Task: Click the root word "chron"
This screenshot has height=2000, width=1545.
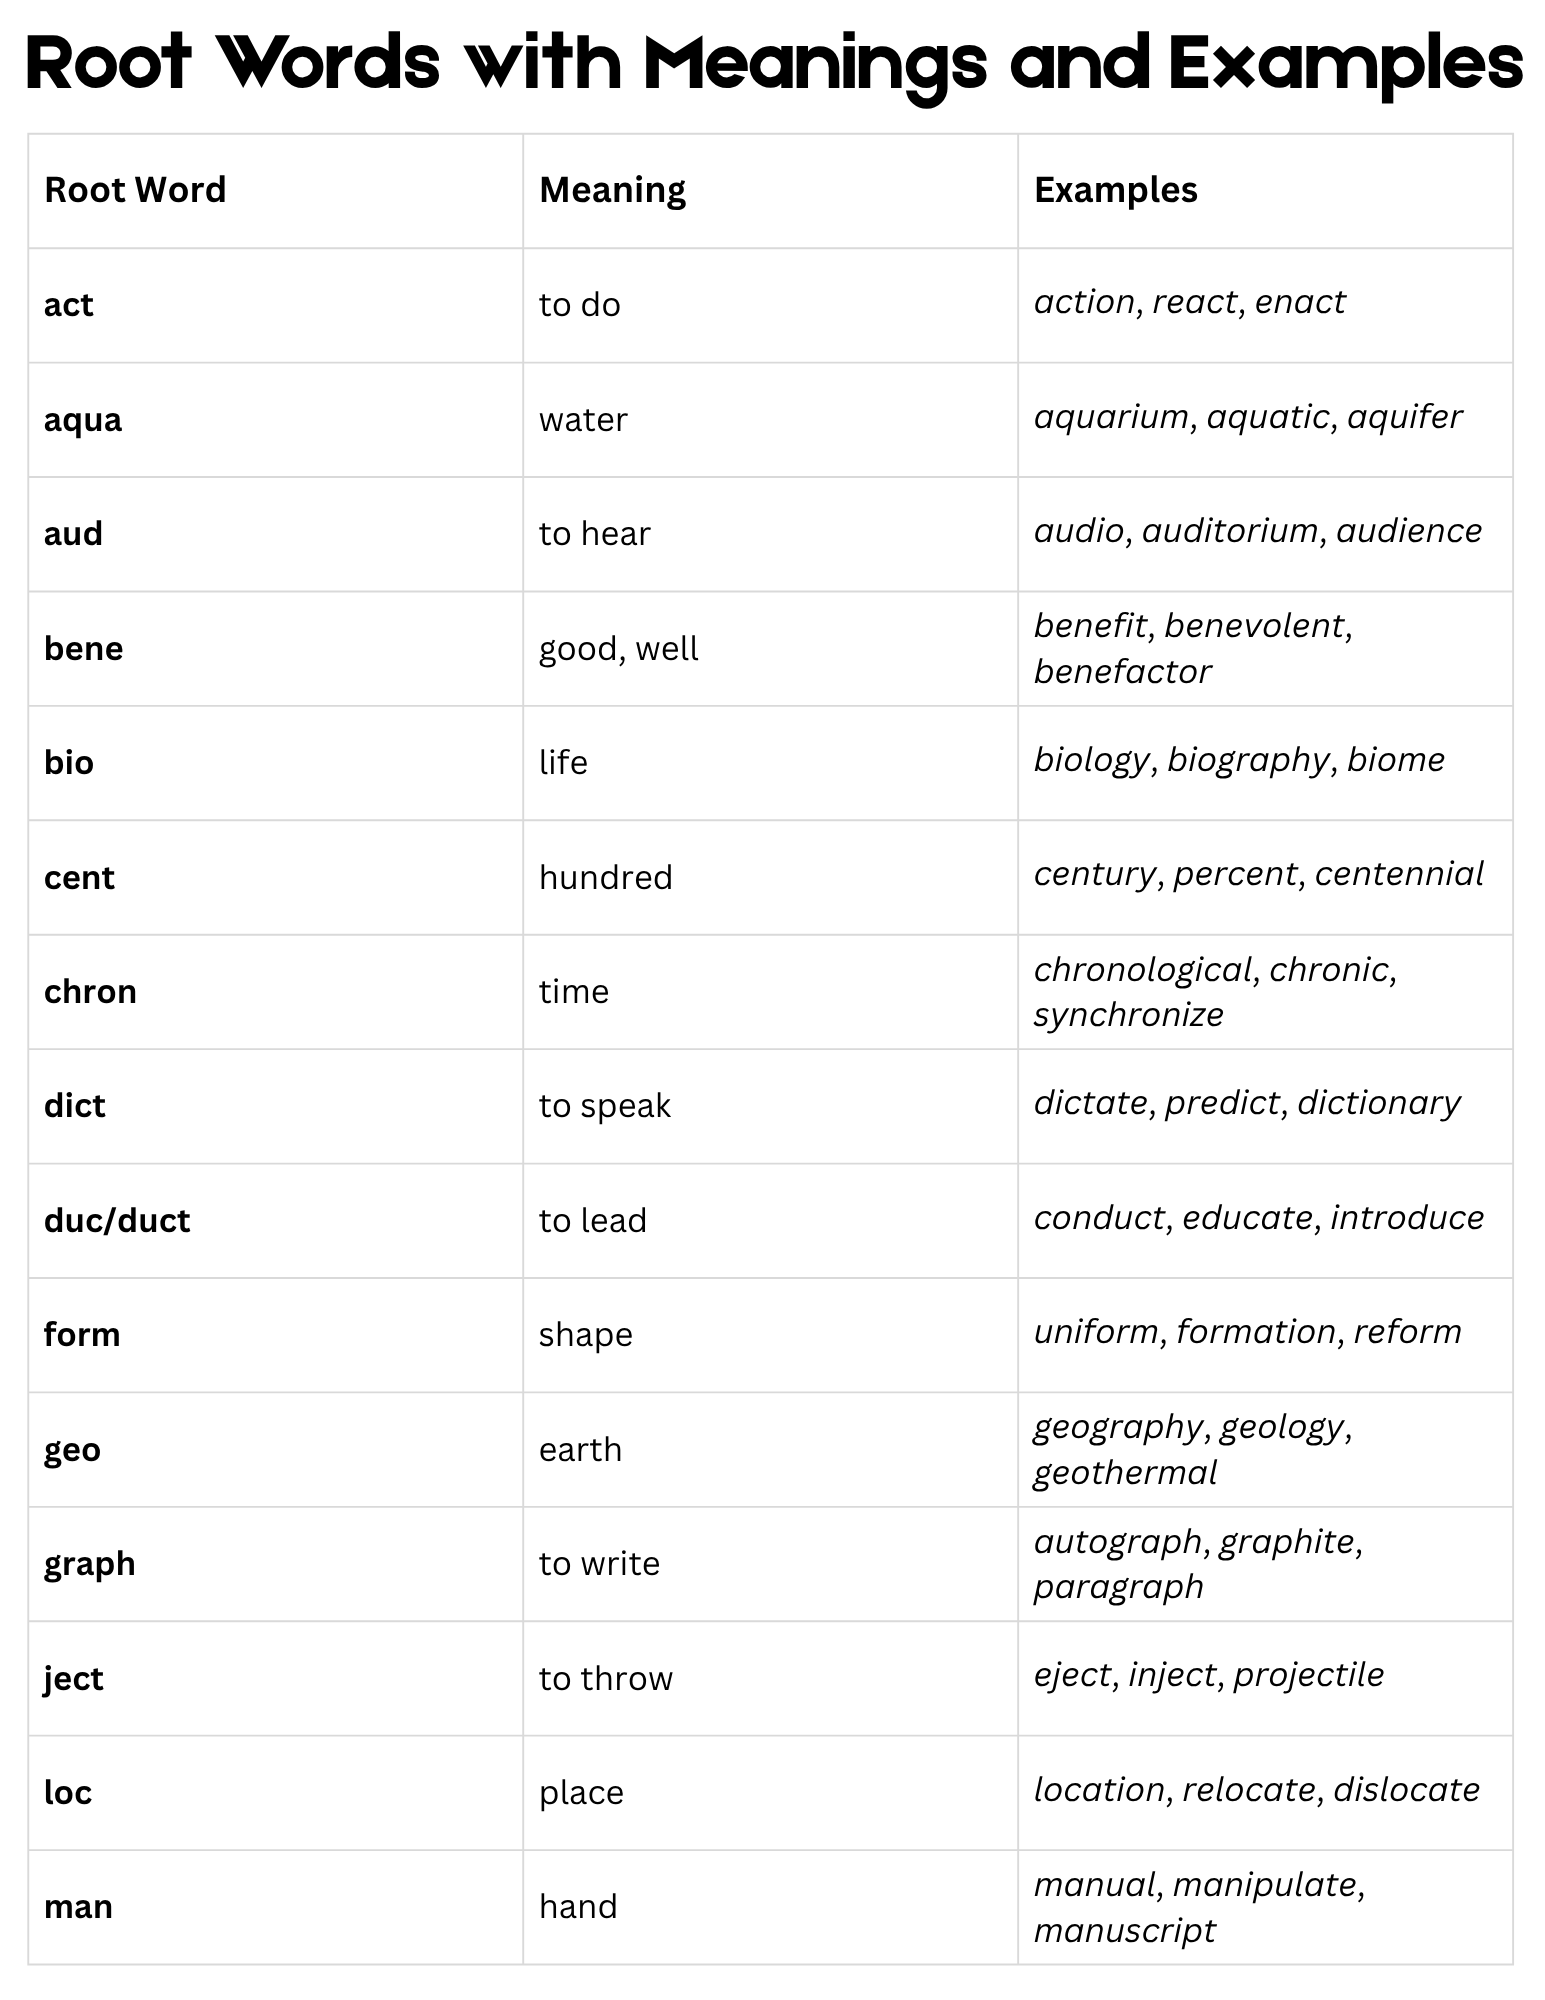Action: click(90, 992)
